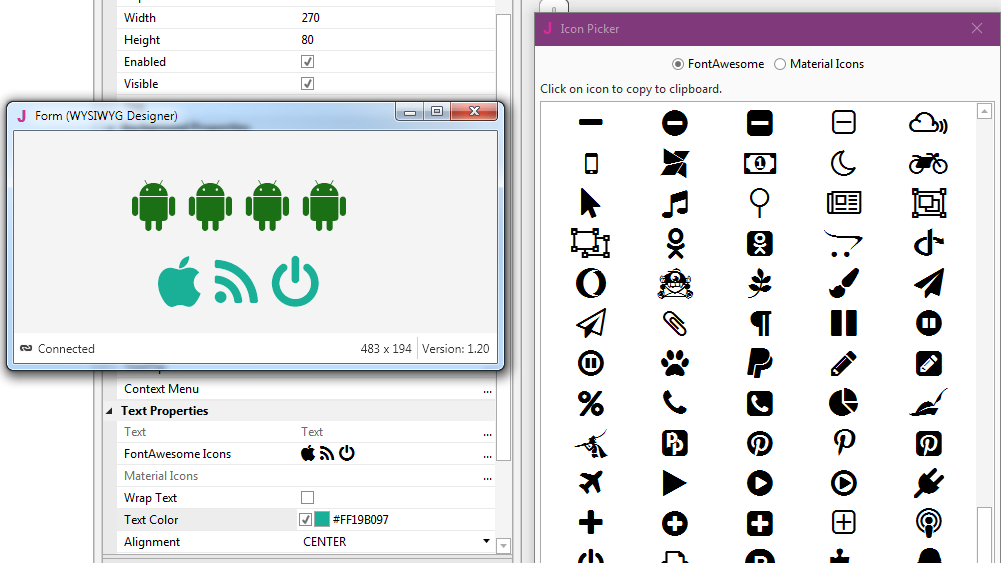Copy the mouse pointer arrow icon
Image resolution: width=1001 pixels, height=563 pixels.
point(590,204)
